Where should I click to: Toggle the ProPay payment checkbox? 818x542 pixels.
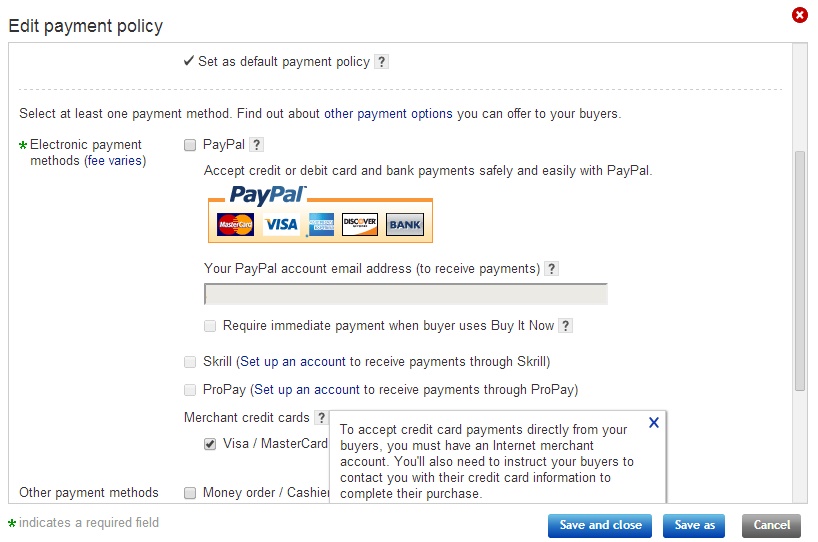click(x=190, y=390)
